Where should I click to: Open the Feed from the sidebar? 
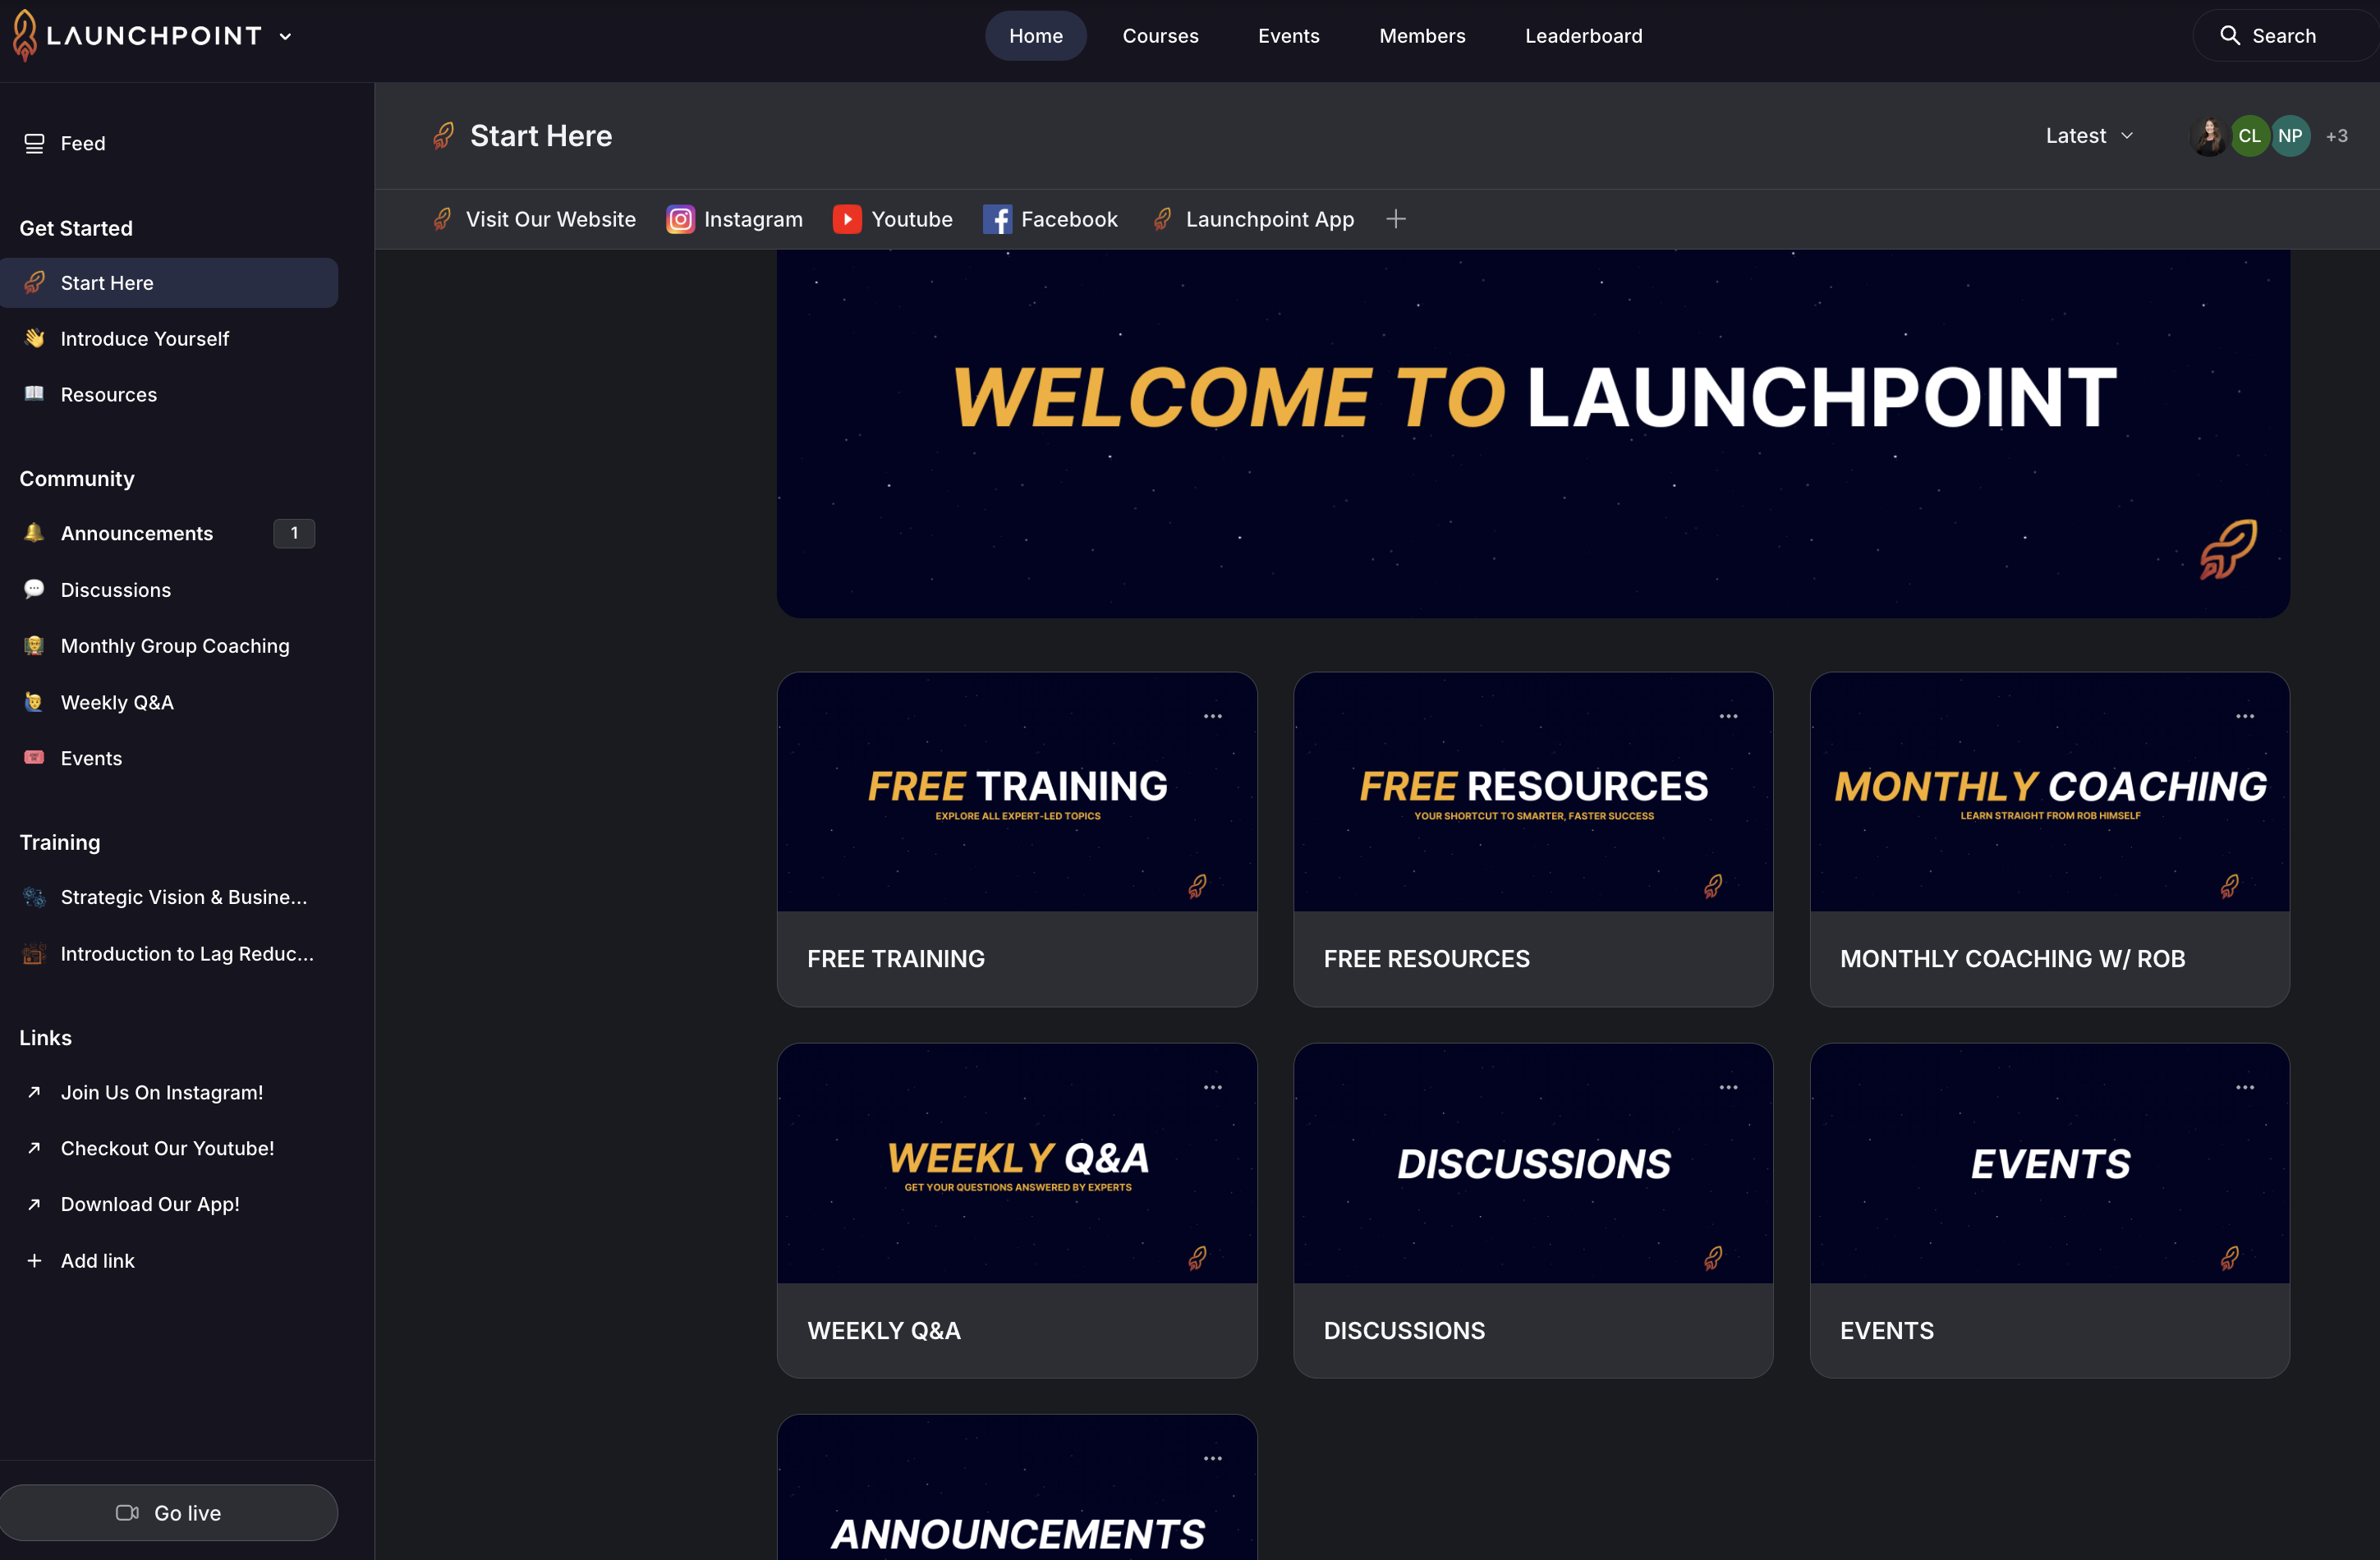169,143
